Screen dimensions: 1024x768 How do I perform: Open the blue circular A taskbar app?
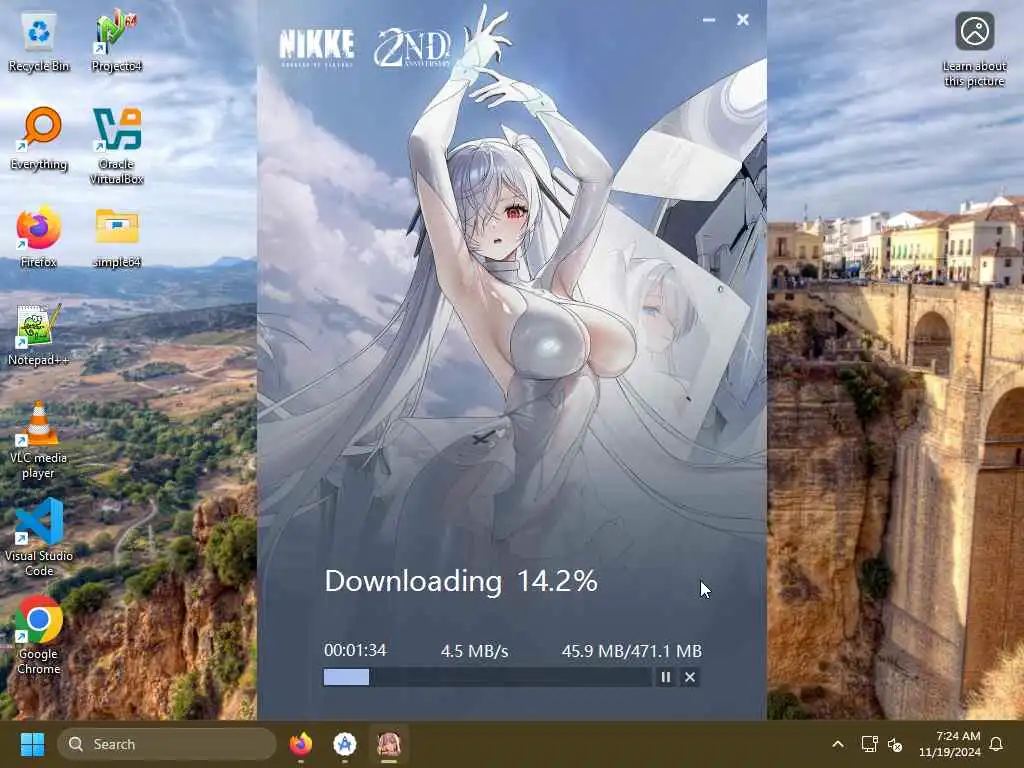coord(345,744)
